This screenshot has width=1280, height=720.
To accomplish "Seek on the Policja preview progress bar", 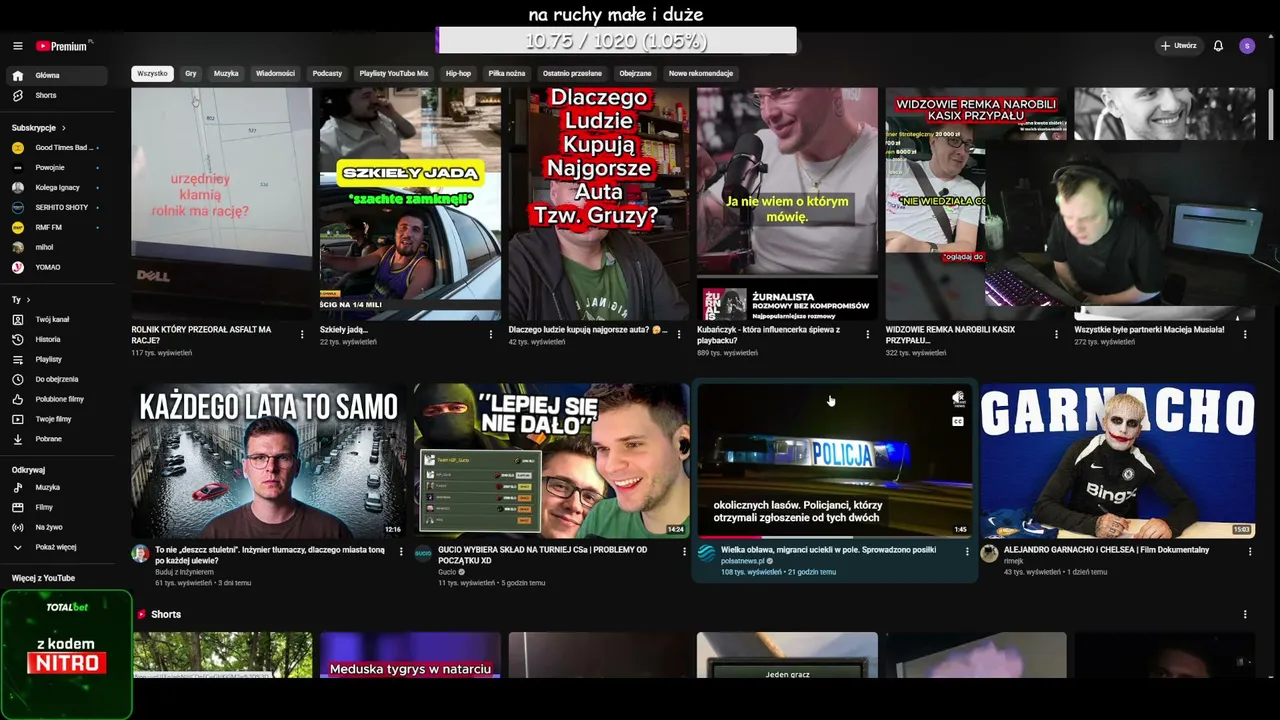I will [835, 537].
